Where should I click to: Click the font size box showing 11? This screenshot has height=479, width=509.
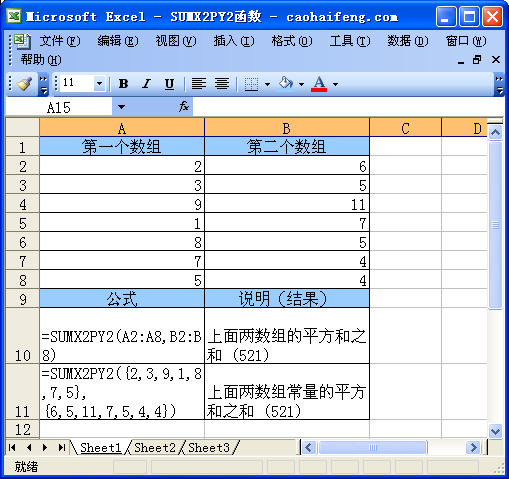click(x=77, y=83)
